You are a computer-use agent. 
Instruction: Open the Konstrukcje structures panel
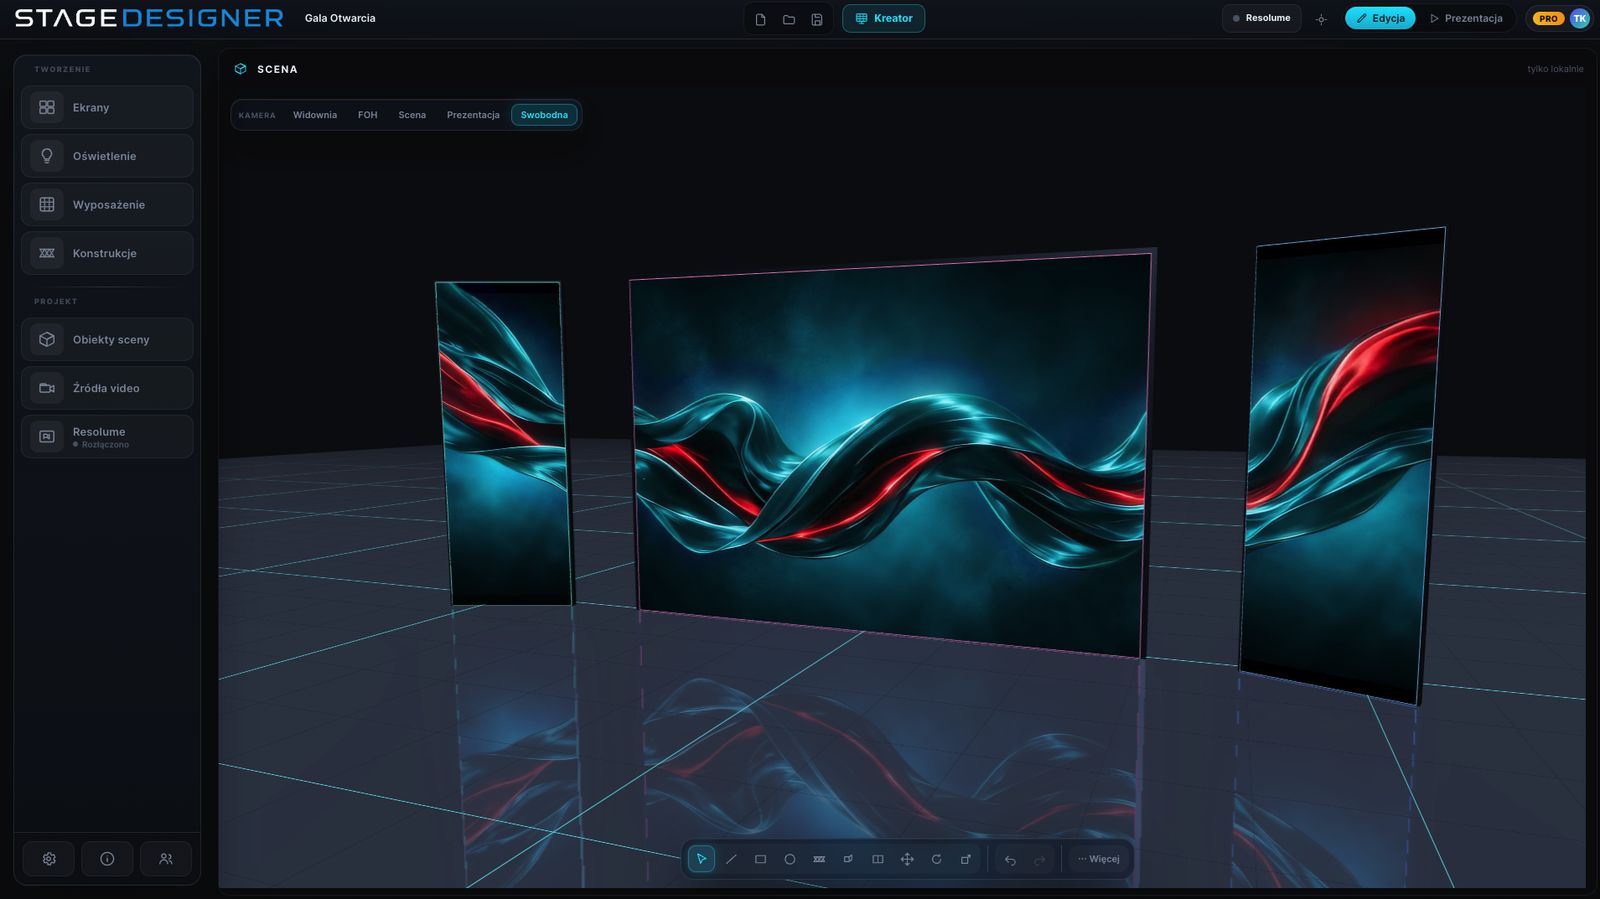pyautogui.click(x=107, y=253)
